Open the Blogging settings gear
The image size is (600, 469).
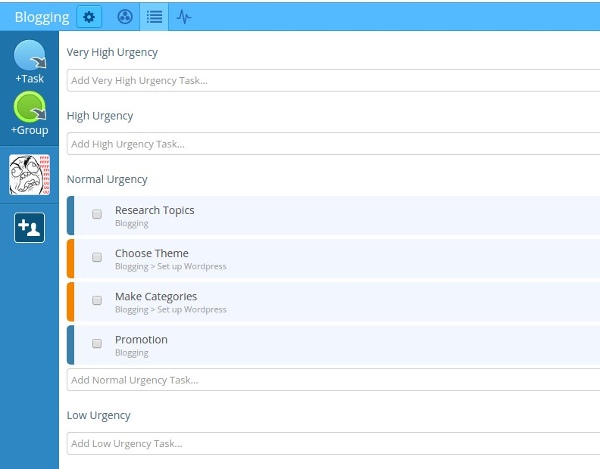(89, 17)
